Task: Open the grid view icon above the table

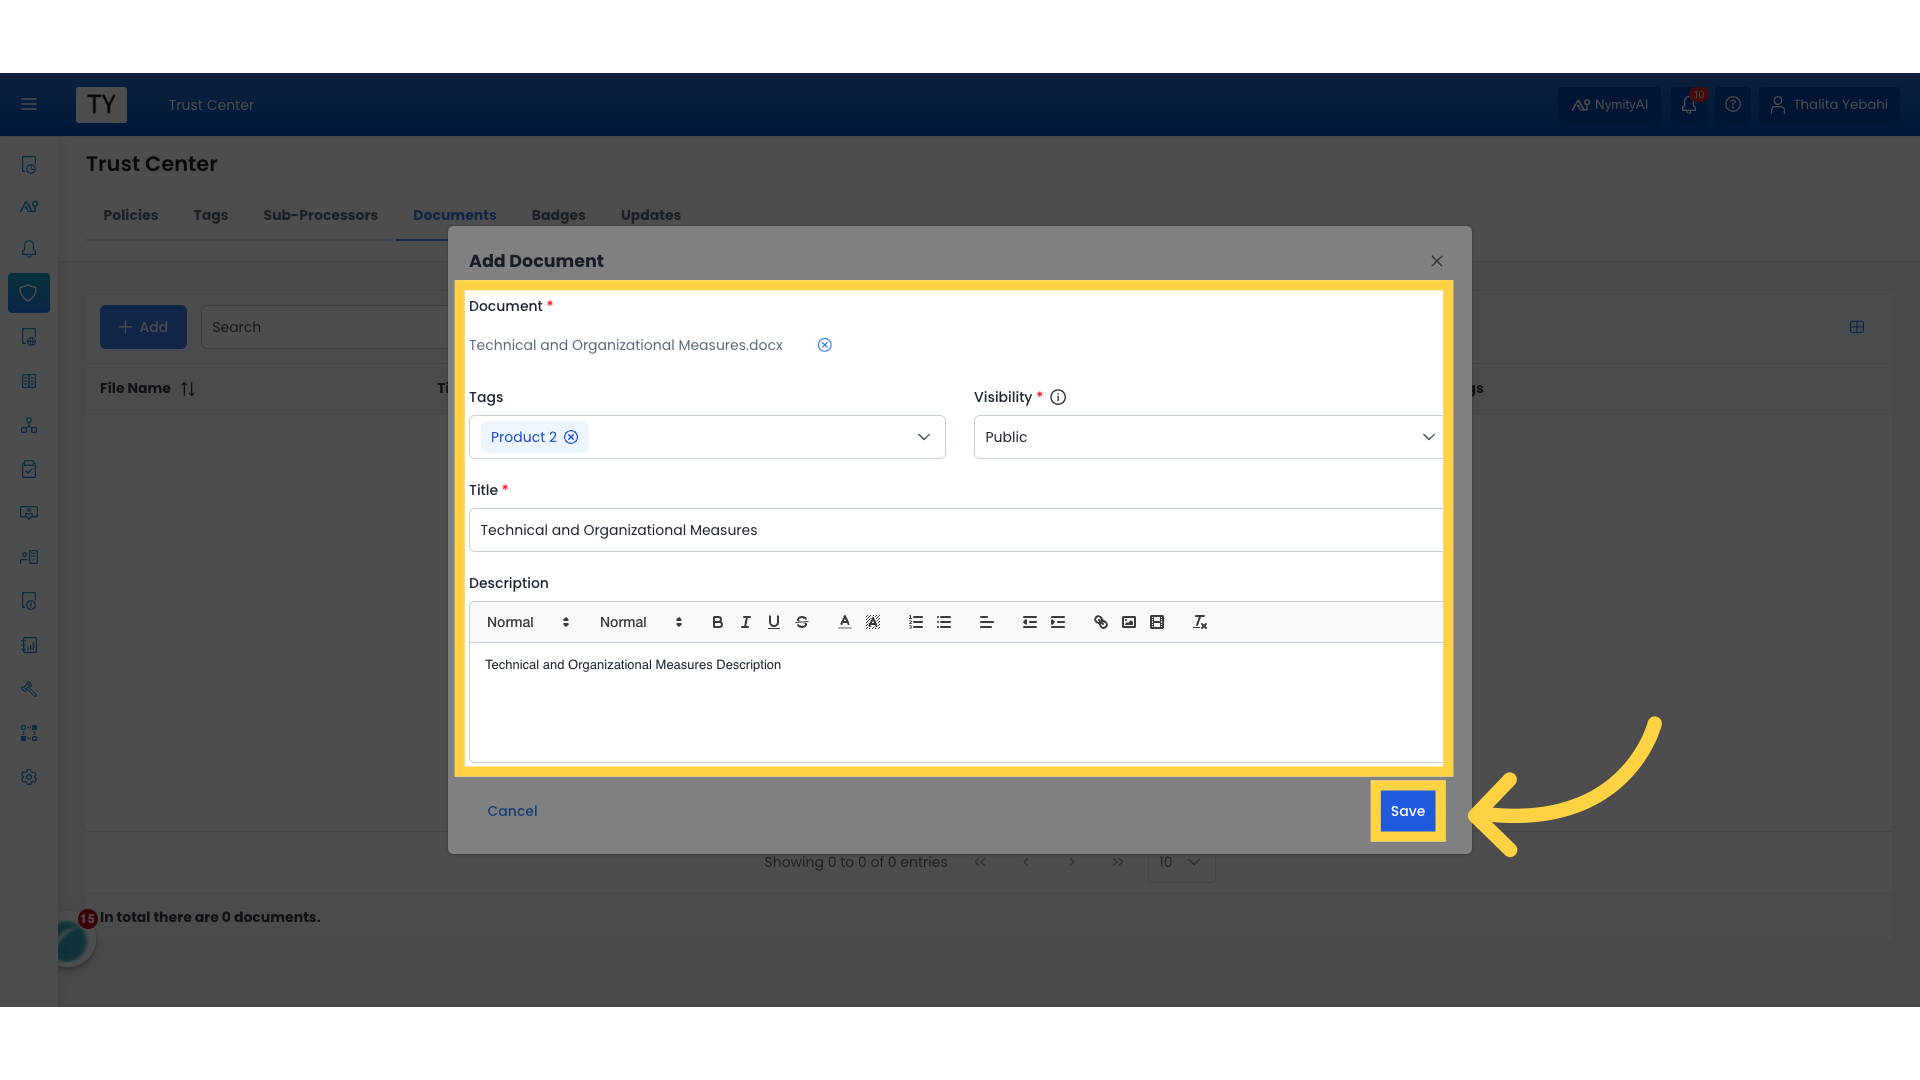Action: (1857, 327)
